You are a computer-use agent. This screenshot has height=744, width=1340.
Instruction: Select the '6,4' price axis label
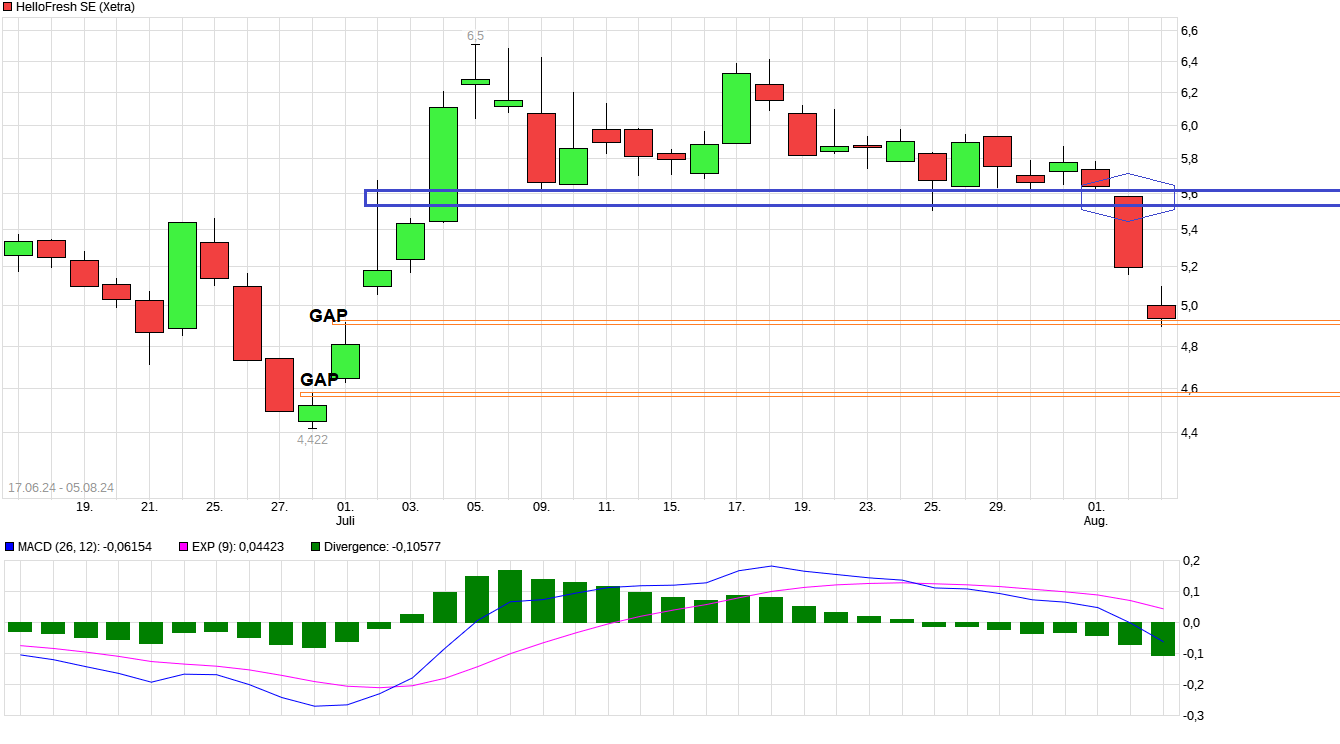point(1189,62)
